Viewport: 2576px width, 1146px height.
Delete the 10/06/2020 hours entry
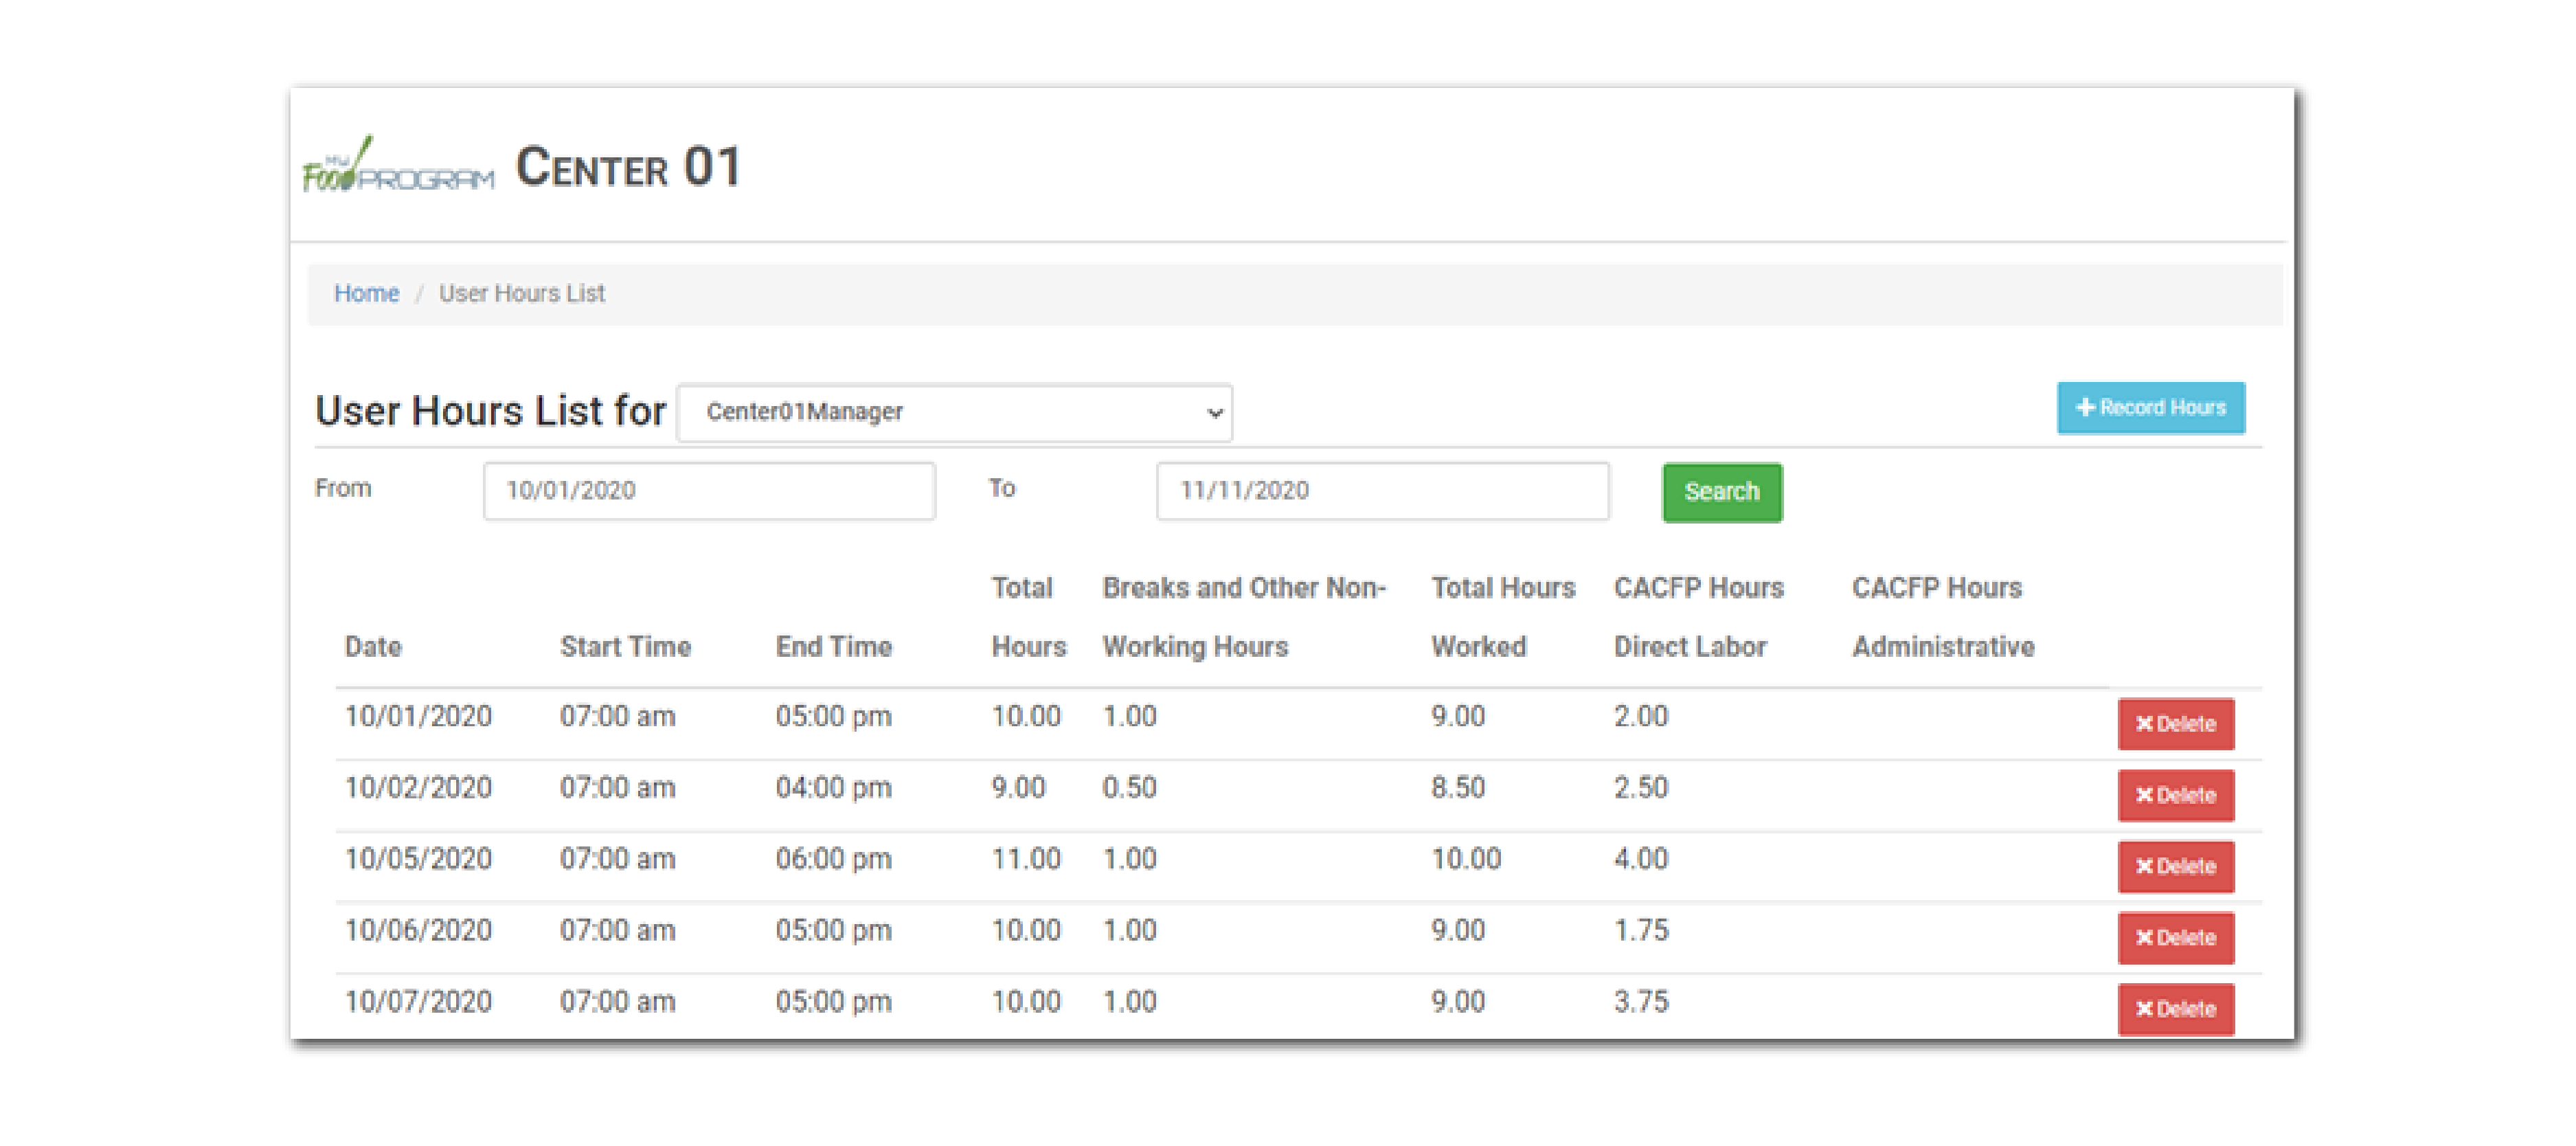[x=2175, y=937]
